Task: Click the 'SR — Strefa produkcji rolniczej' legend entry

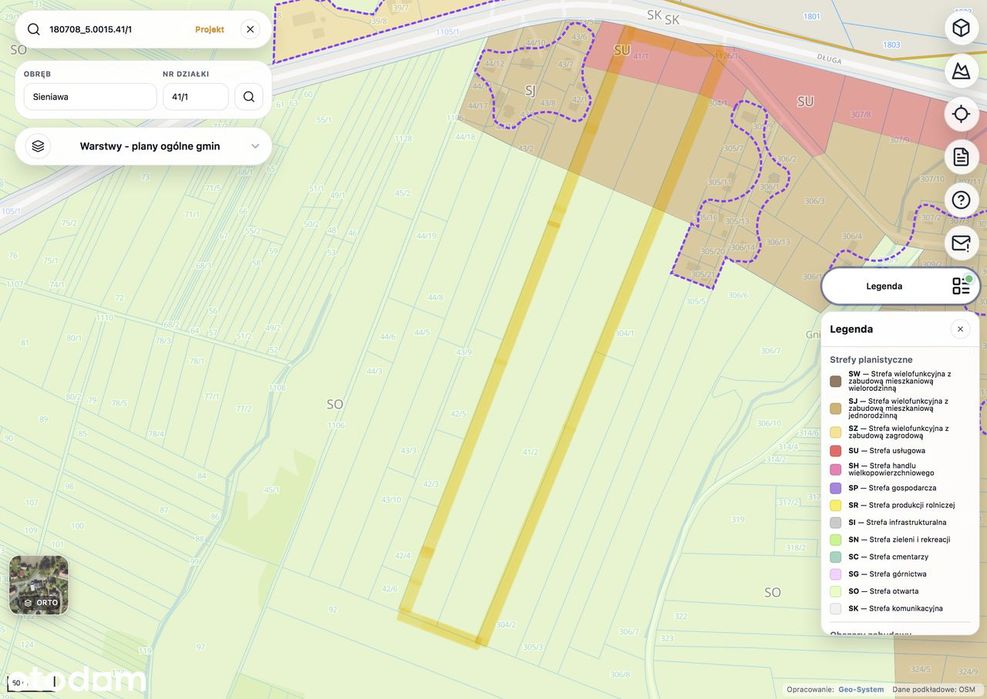Action: pos(901,505)
